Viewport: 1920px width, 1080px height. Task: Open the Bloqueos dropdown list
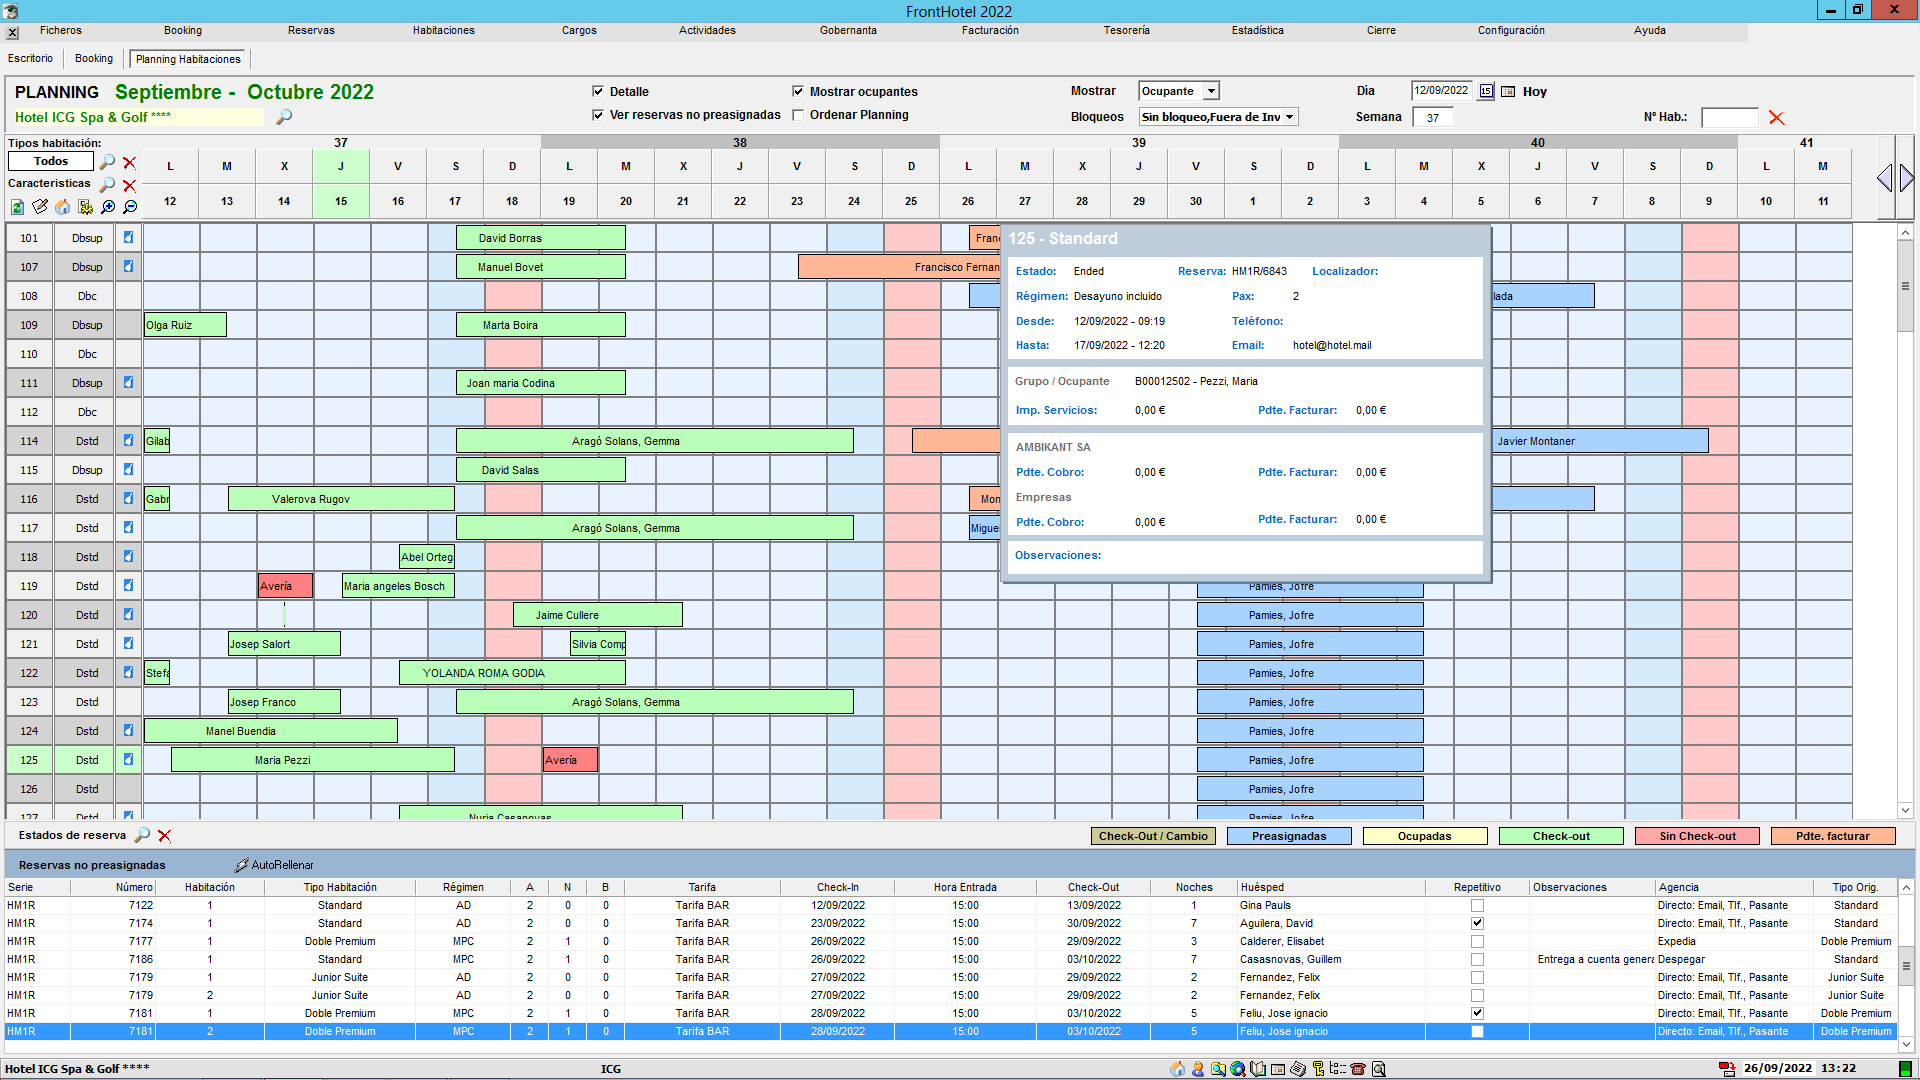click(1289, 117)
